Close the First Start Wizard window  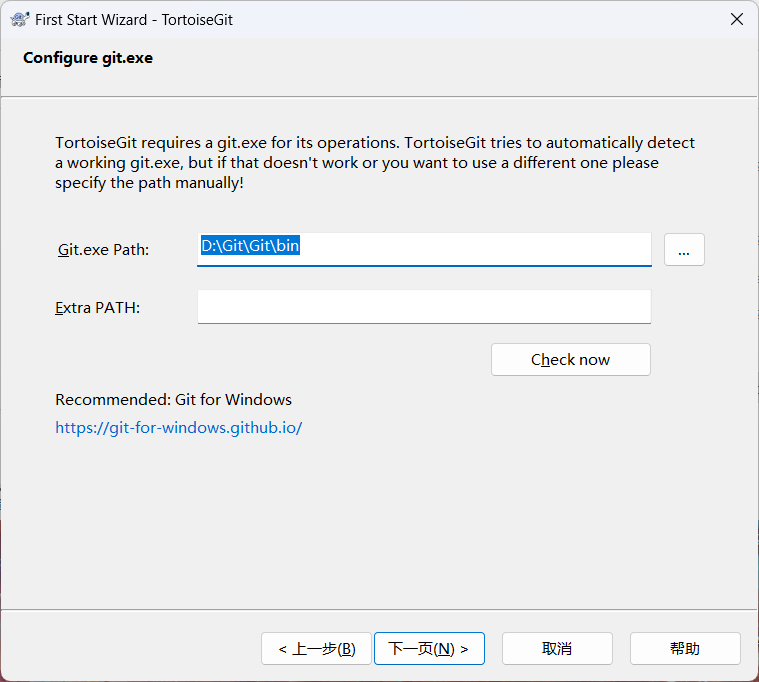click(737, 19)
